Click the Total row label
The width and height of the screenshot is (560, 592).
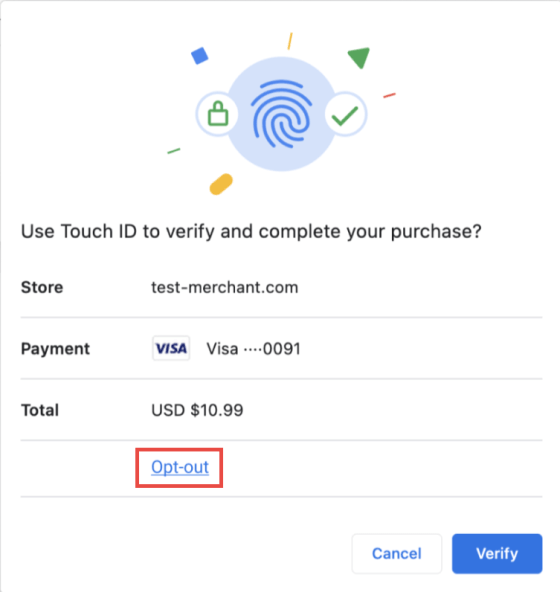40,410
